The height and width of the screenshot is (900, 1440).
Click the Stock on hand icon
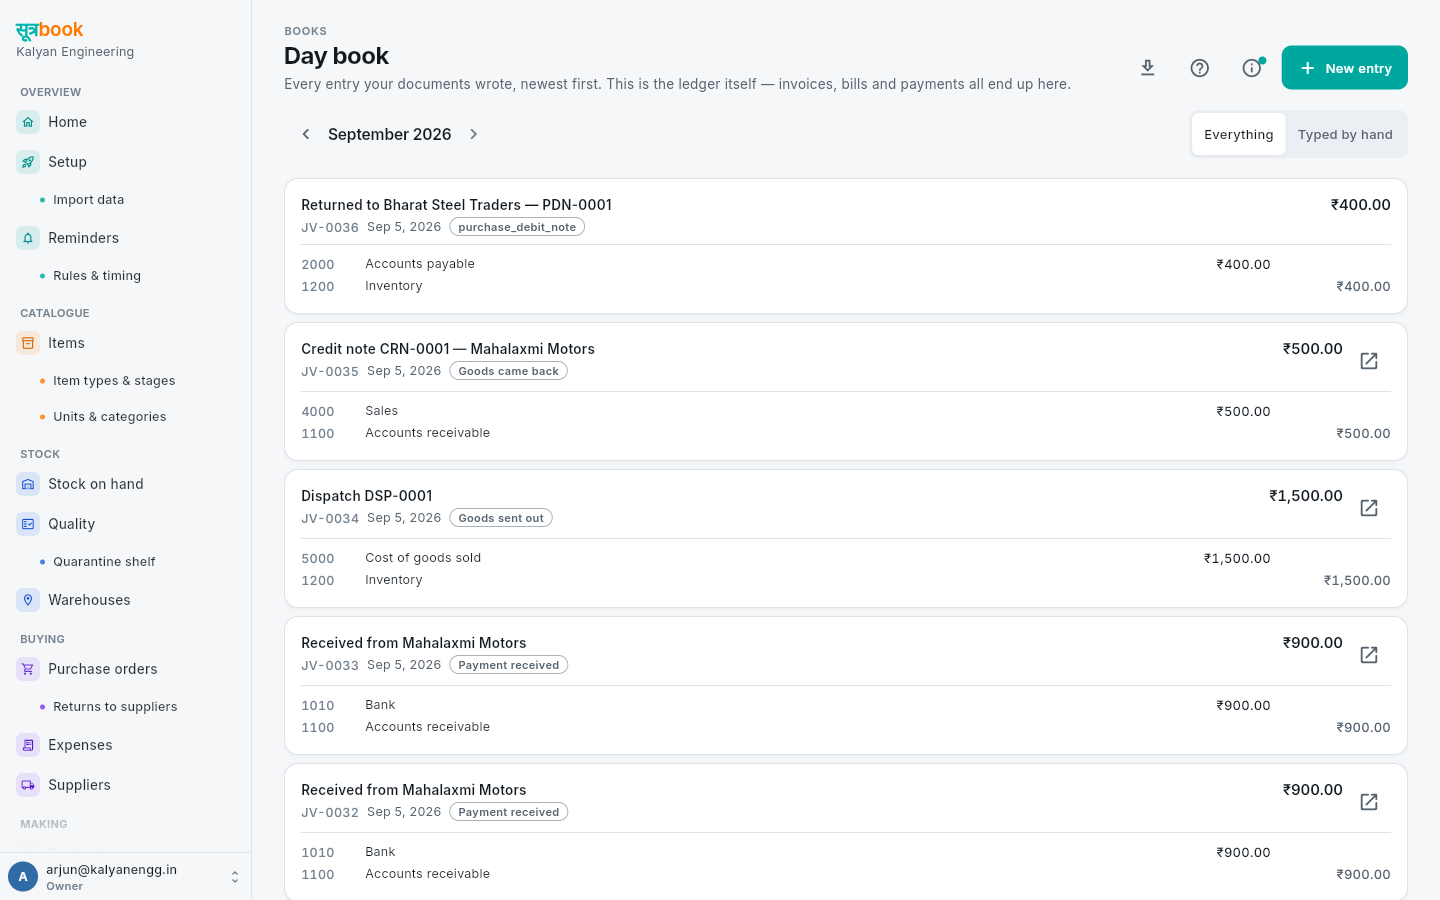click(x=28, y=484)
